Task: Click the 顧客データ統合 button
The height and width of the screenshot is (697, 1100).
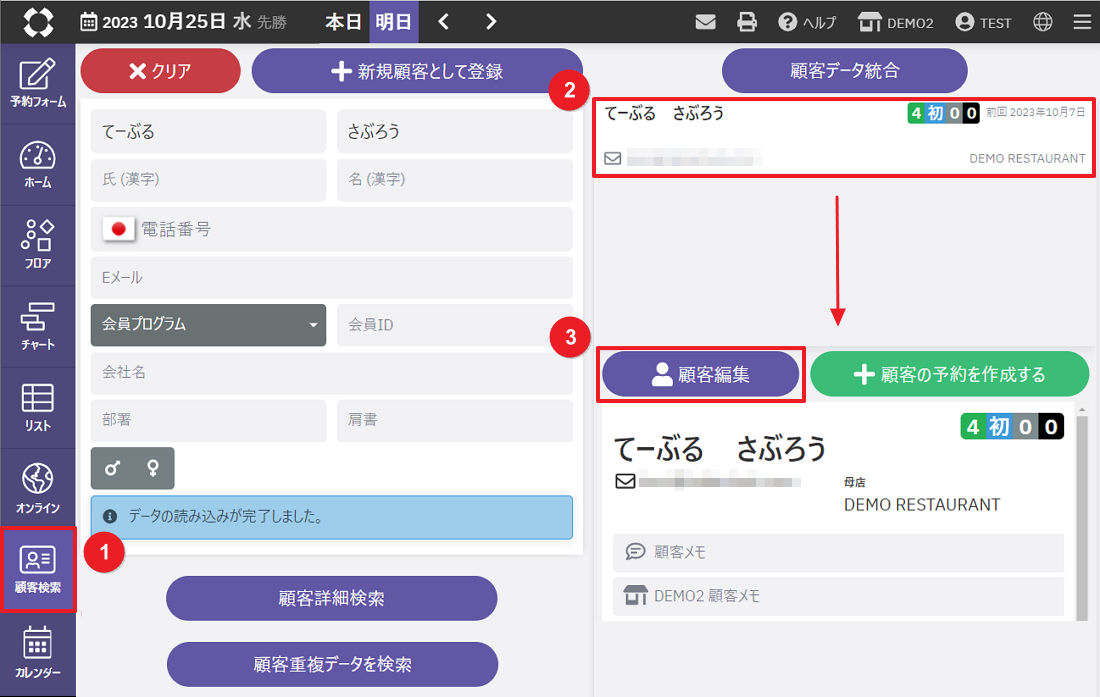Action: tap(844, 71)
